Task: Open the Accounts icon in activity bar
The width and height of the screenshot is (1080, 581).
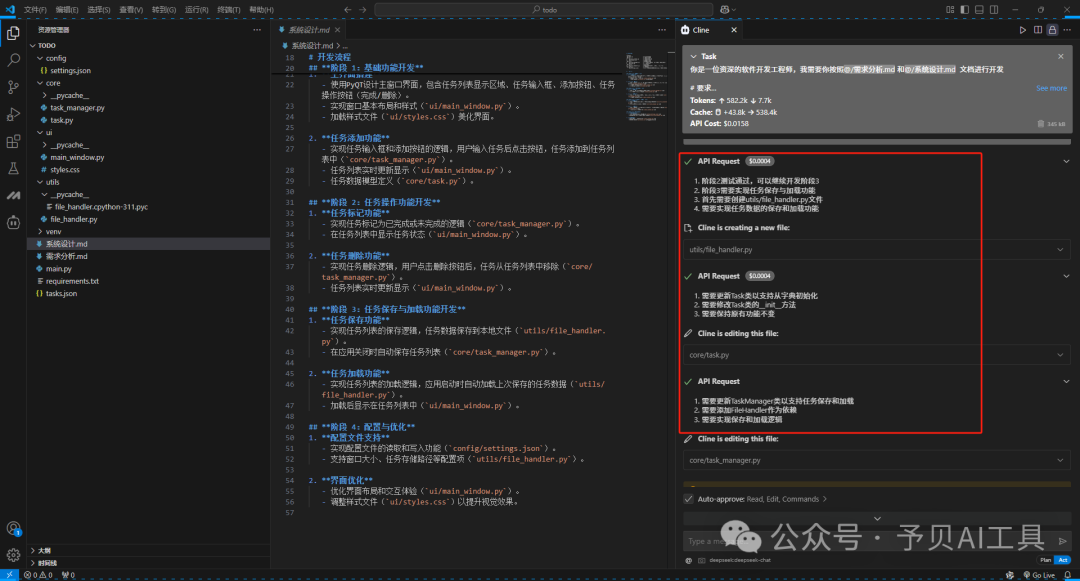Action: click(x=13, y=528)
